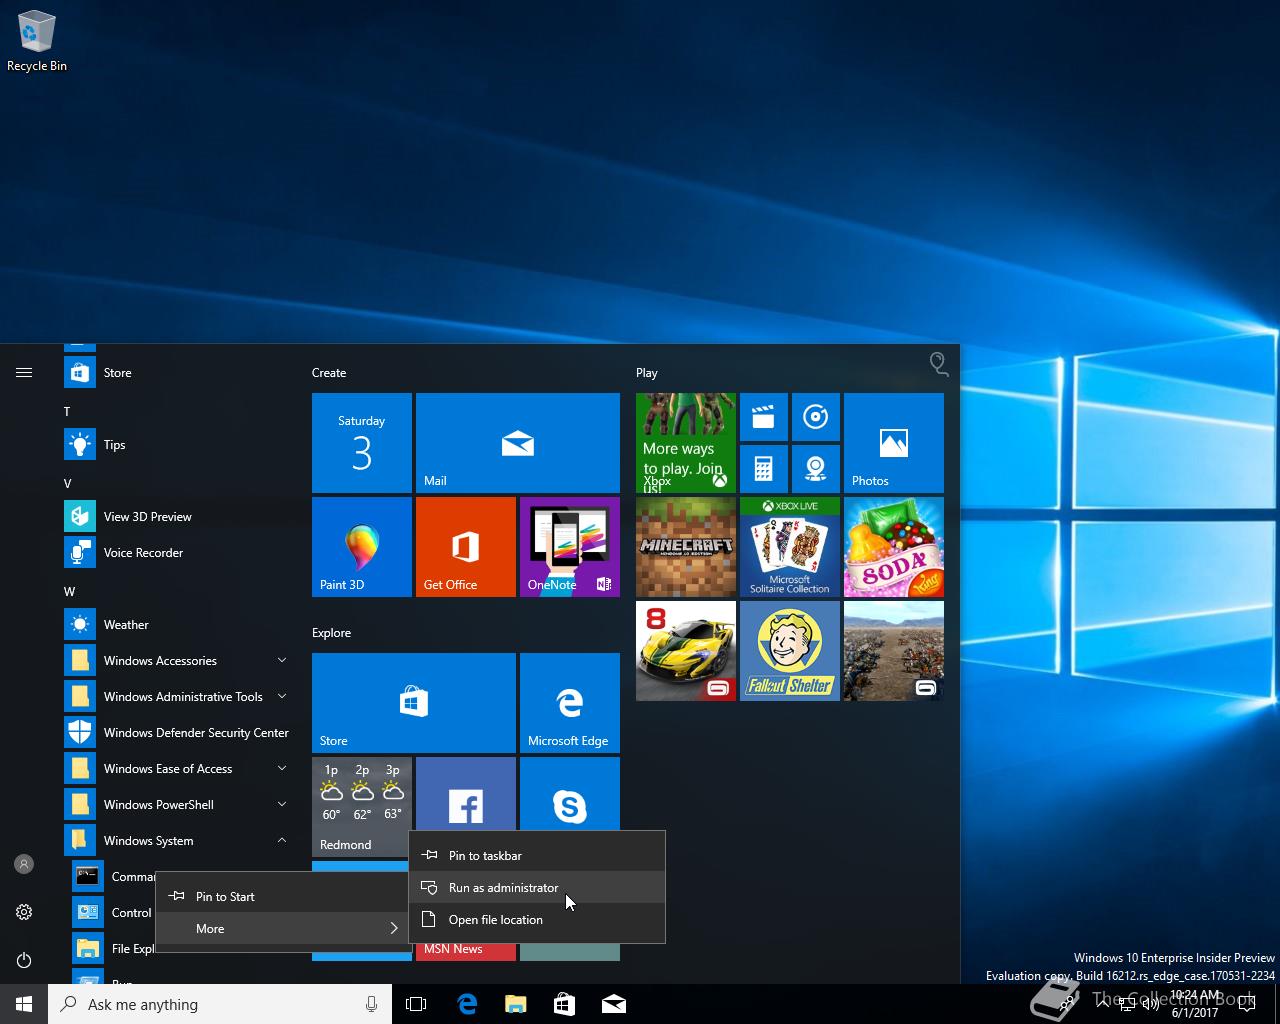The image size is (1280, 1024).
Task: Open the MSN News tile
Action: (x=466, y=951)
